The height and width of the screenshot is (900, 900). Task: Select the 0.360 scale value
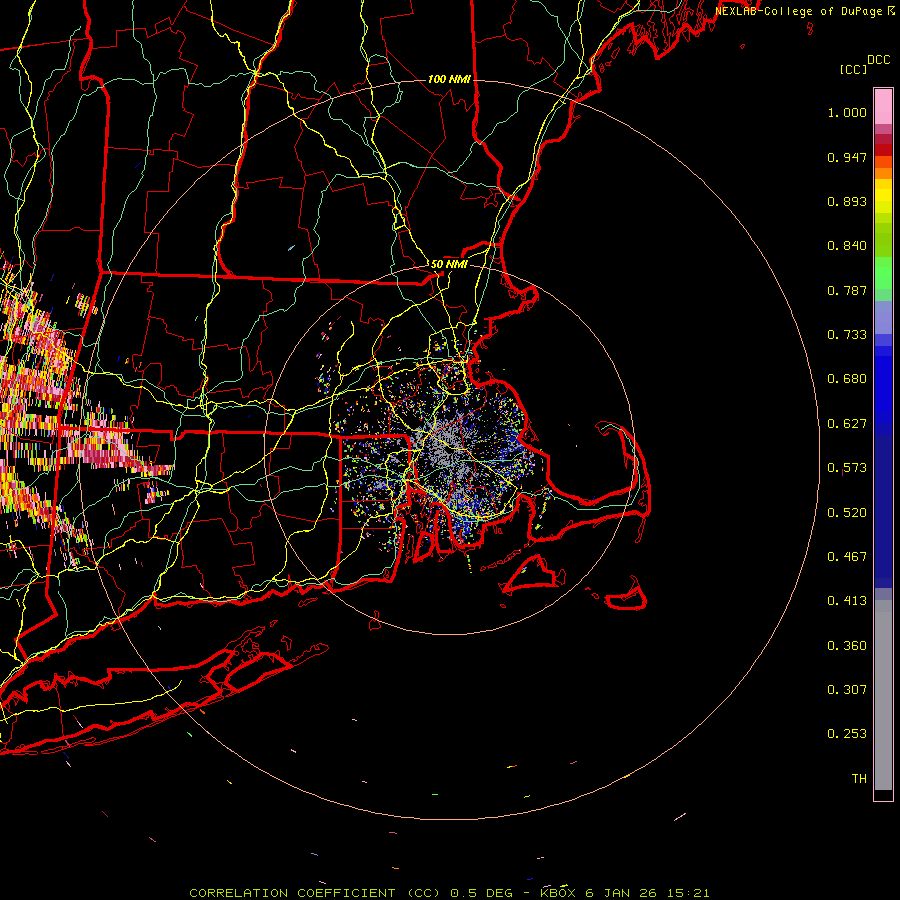(847, 646)
